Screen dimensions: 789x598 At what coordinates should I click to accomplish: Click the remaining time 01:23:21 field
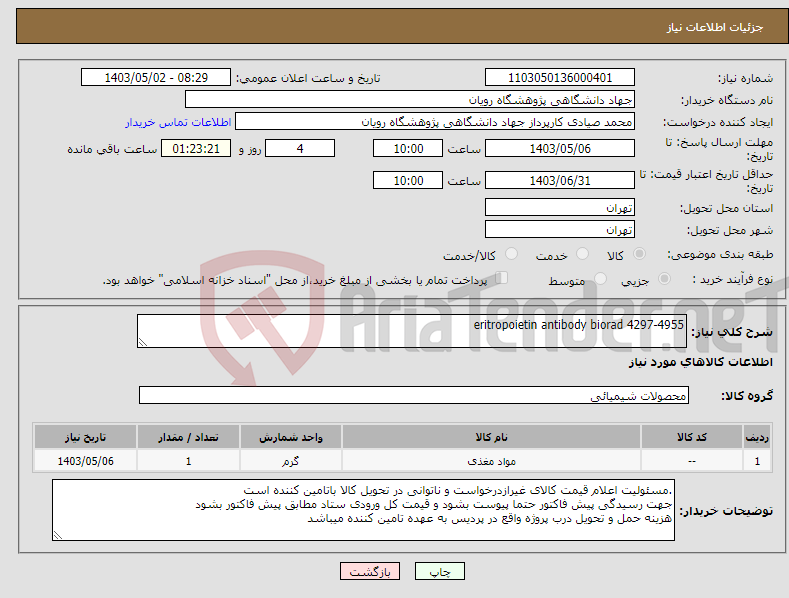pos(196,148)
